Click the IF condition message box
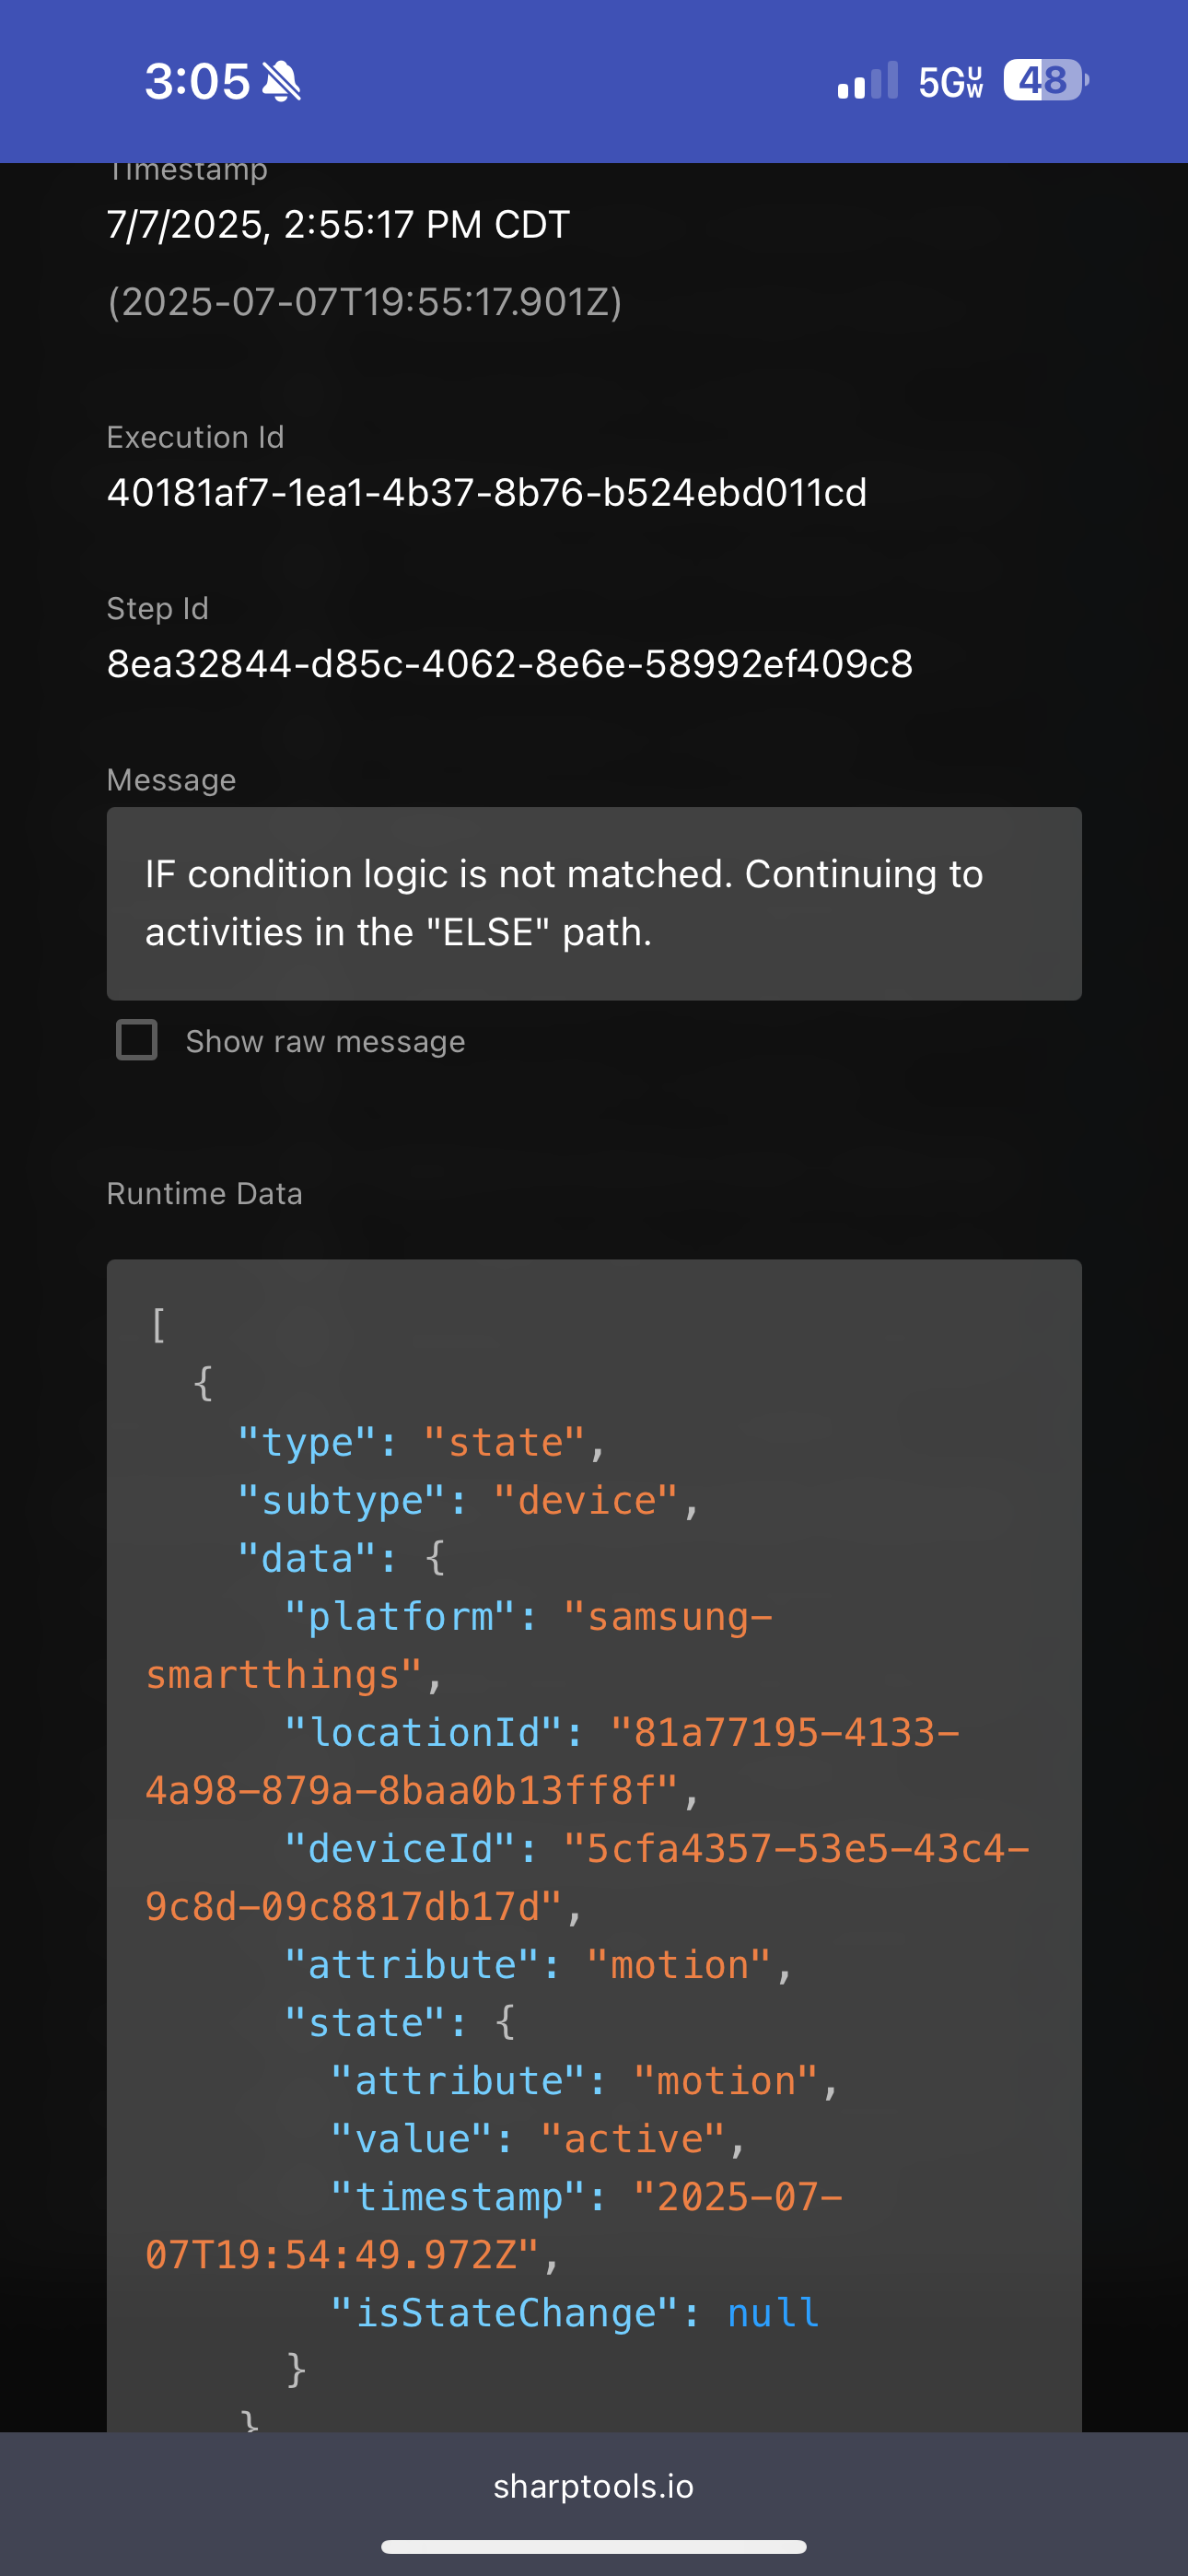 (x=594, y=903)
